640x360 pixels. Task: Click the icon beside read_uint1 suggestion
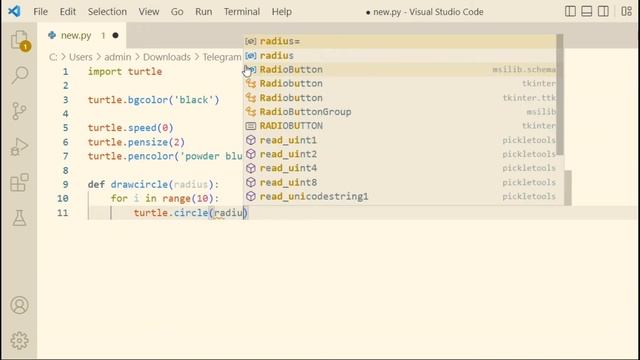click(x=251, y=140)
